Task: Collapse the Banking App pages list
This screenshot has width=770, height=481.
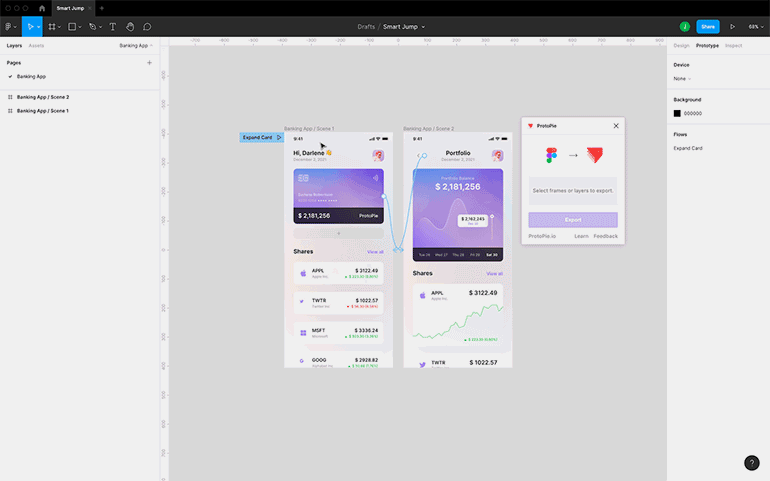Action: 136,45
